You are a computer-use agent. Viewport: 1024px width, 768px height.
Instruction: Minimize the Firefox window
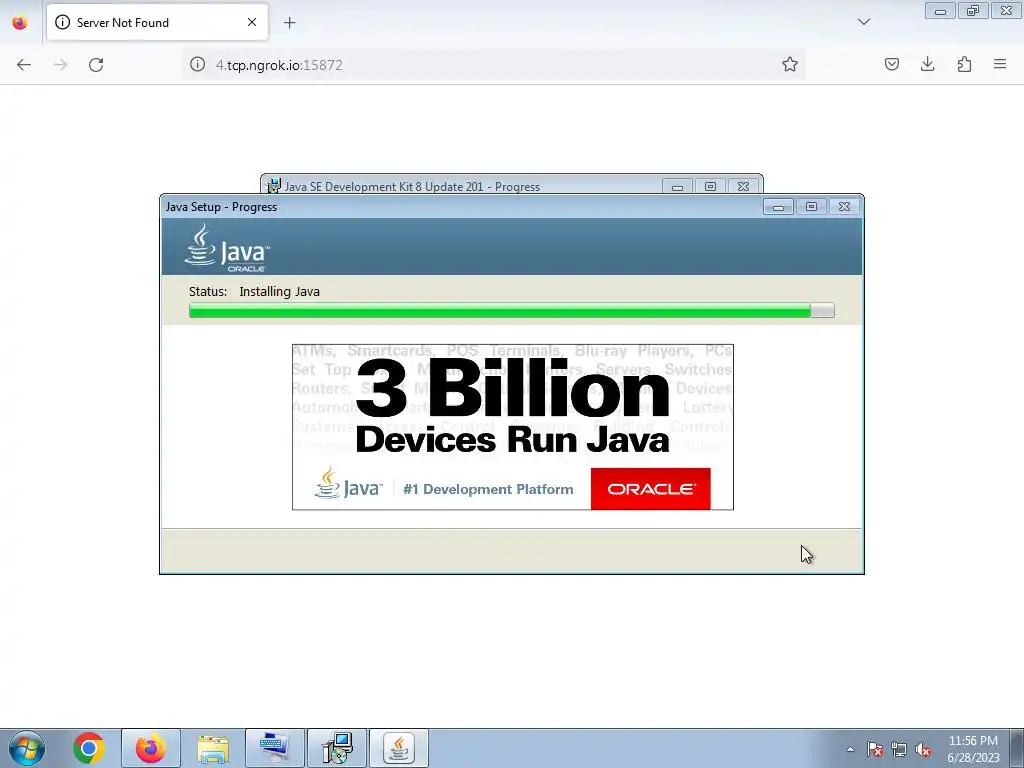(x=940, y=11)
